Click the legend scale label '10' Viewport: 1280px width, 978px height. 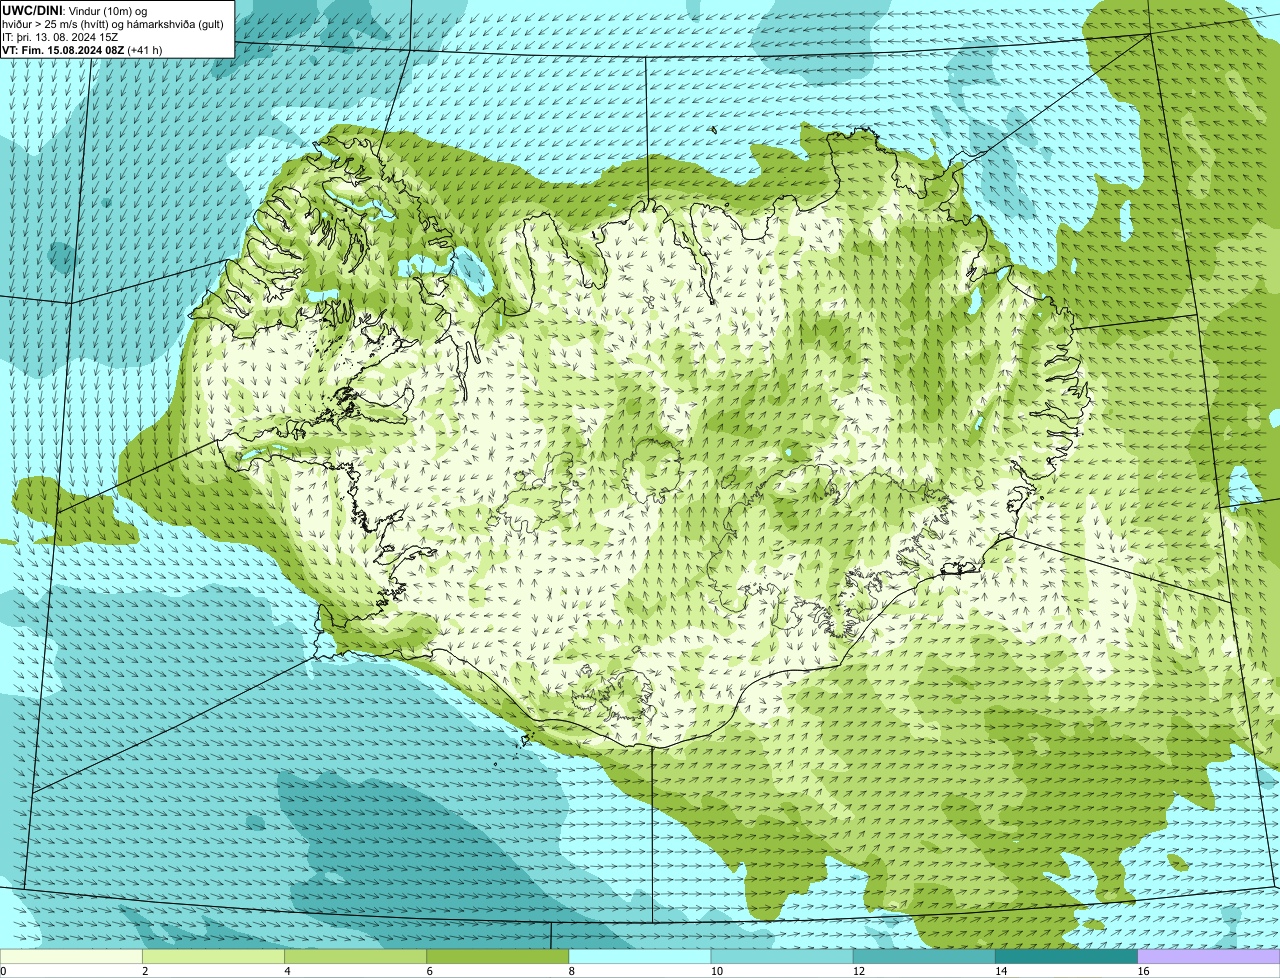(x=716, y=971)
